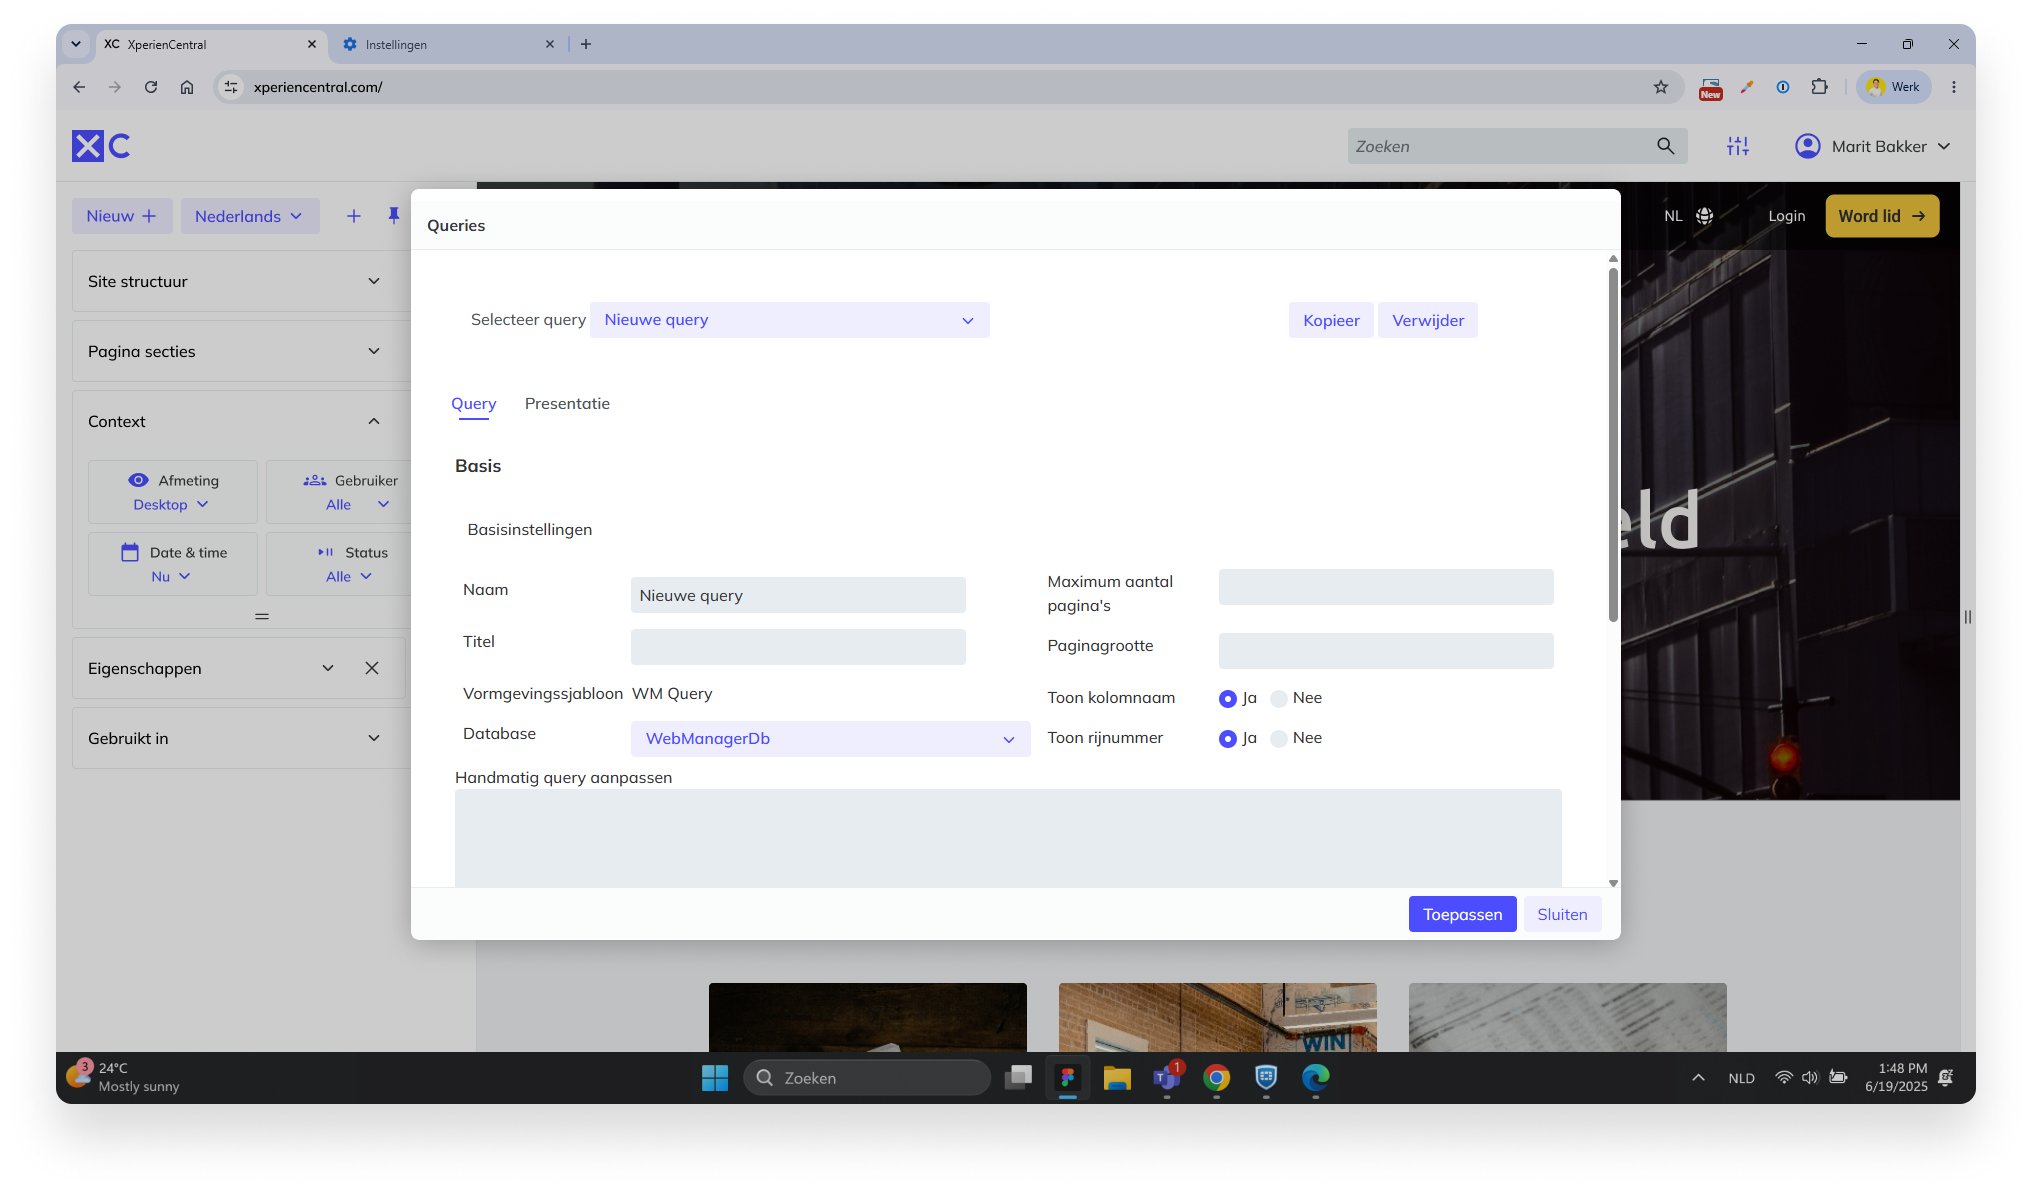
Task: Click the Afmeting eye icon
Action: click(x=139, y=480)
